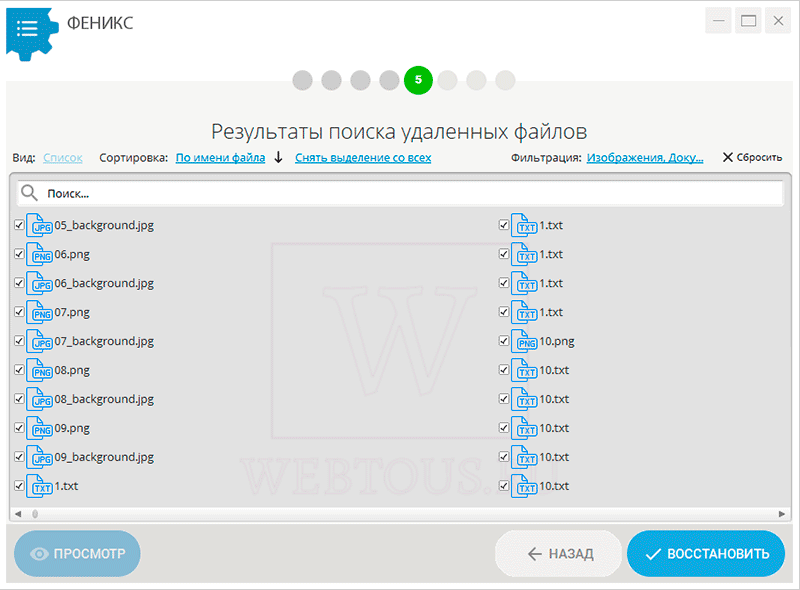
Task: Click the PNG icon of 07.png
Action: (x=39, y=312)
